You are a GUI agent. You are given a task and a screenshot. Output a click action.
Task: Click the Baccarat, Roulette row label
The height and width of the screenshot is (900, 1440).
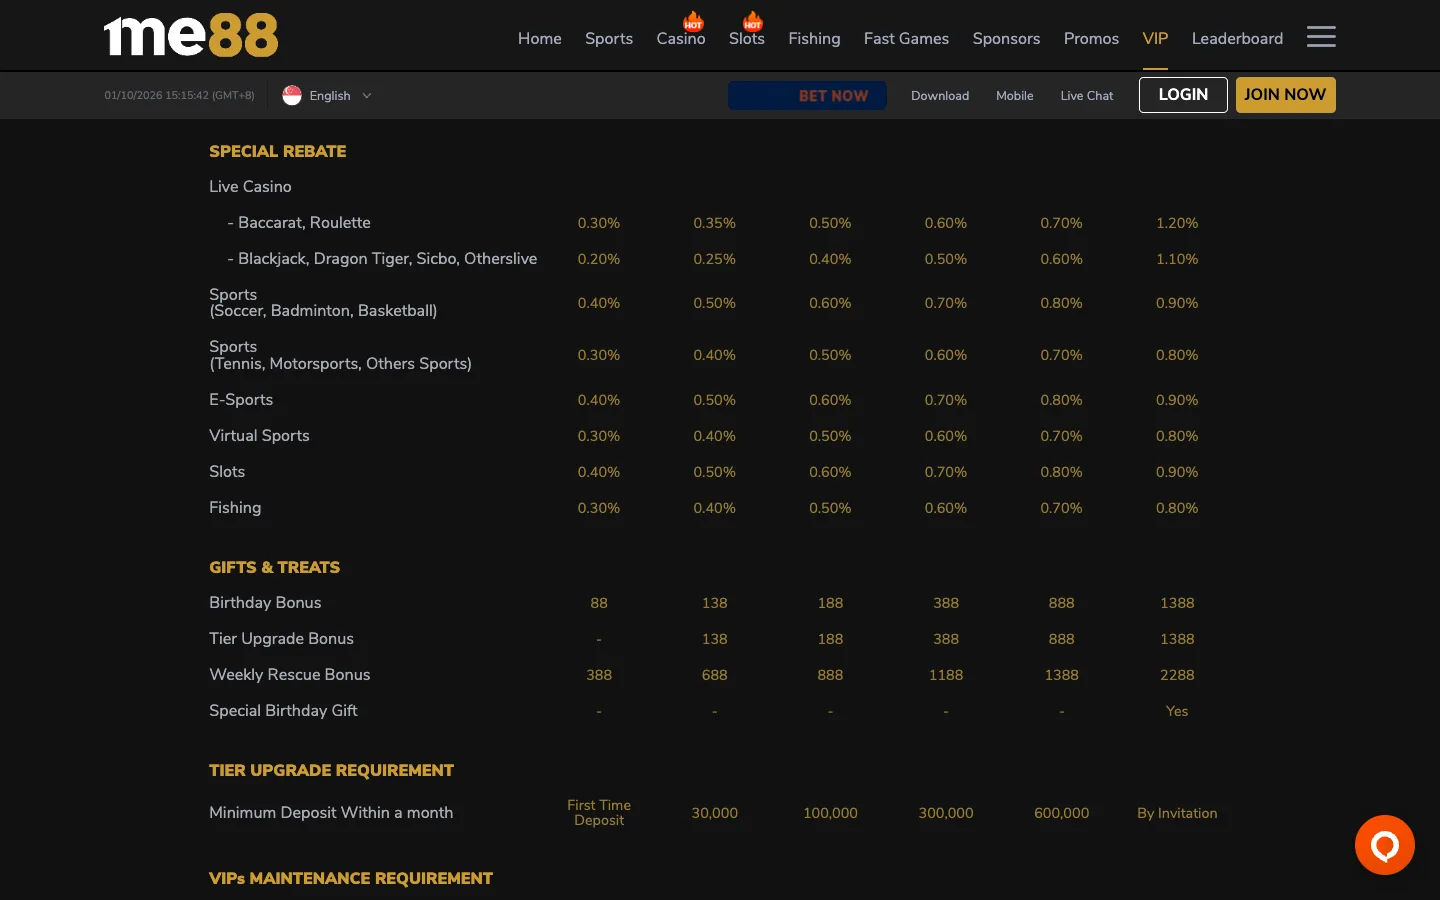click(299, 223)
